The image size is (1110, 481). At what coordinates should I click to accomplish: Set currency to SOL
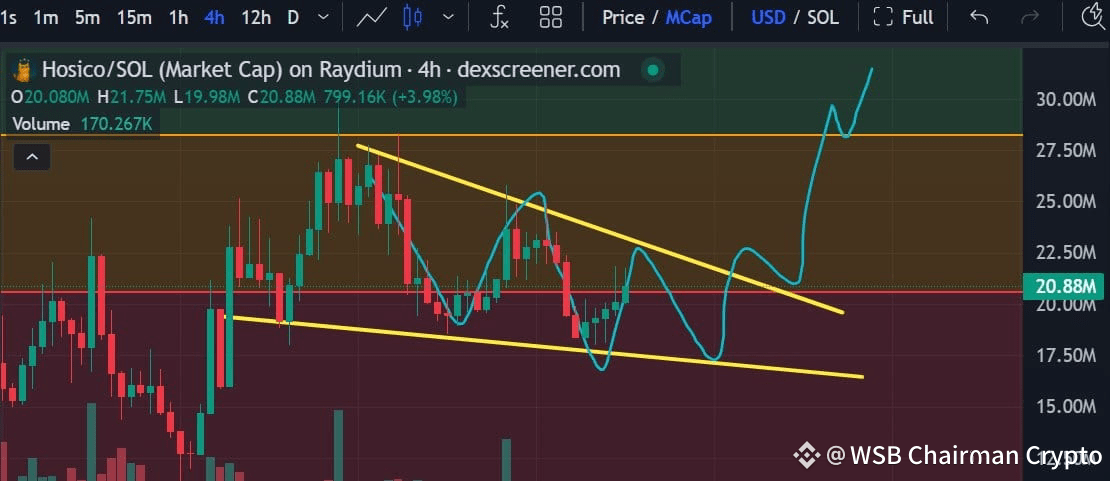(x=823, y=18)
